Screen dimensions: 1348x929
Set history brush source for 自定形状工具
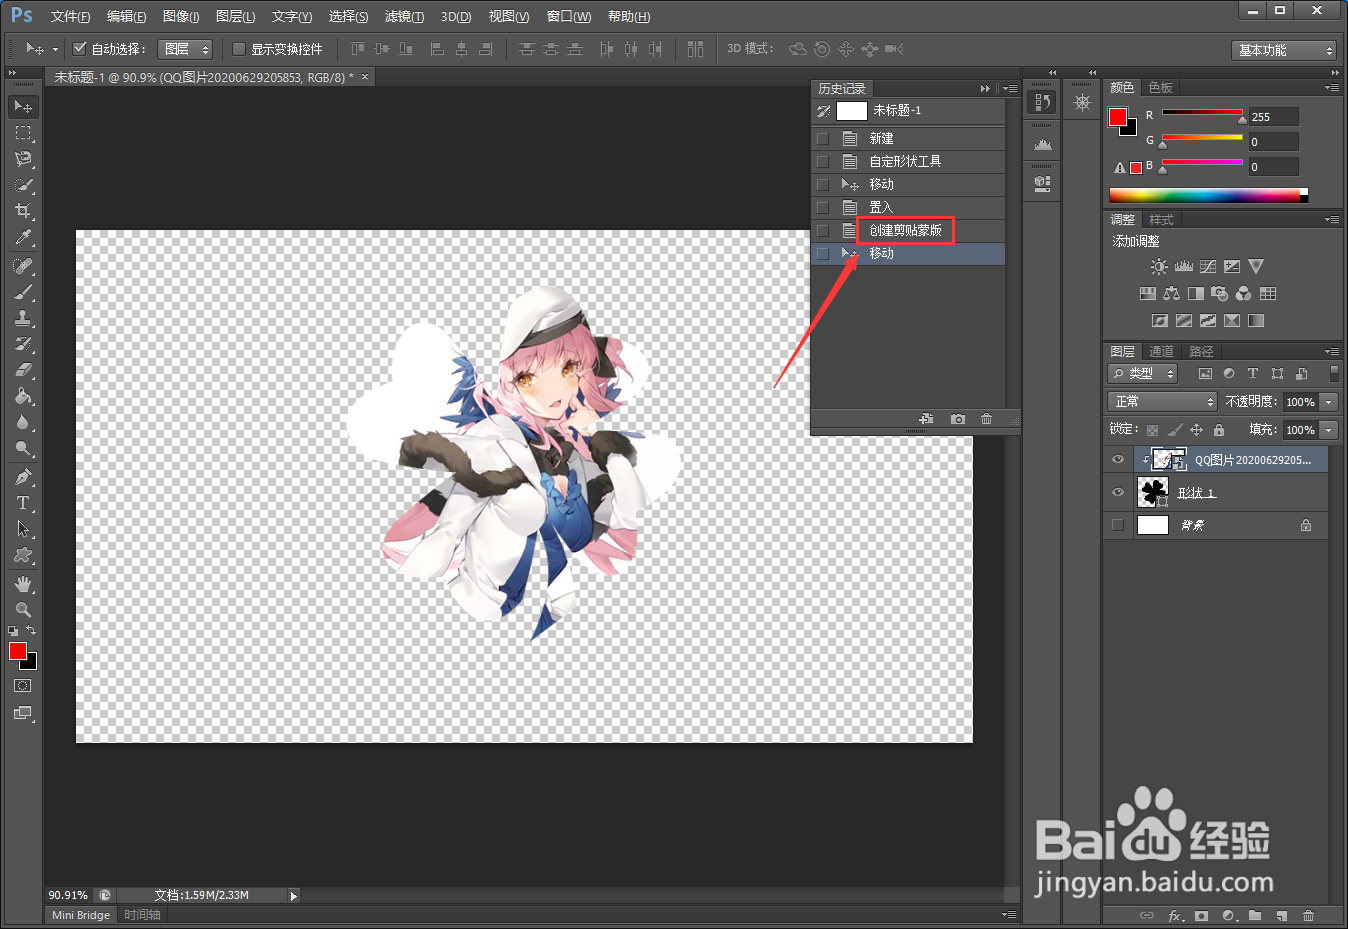(x=823, y=161)
